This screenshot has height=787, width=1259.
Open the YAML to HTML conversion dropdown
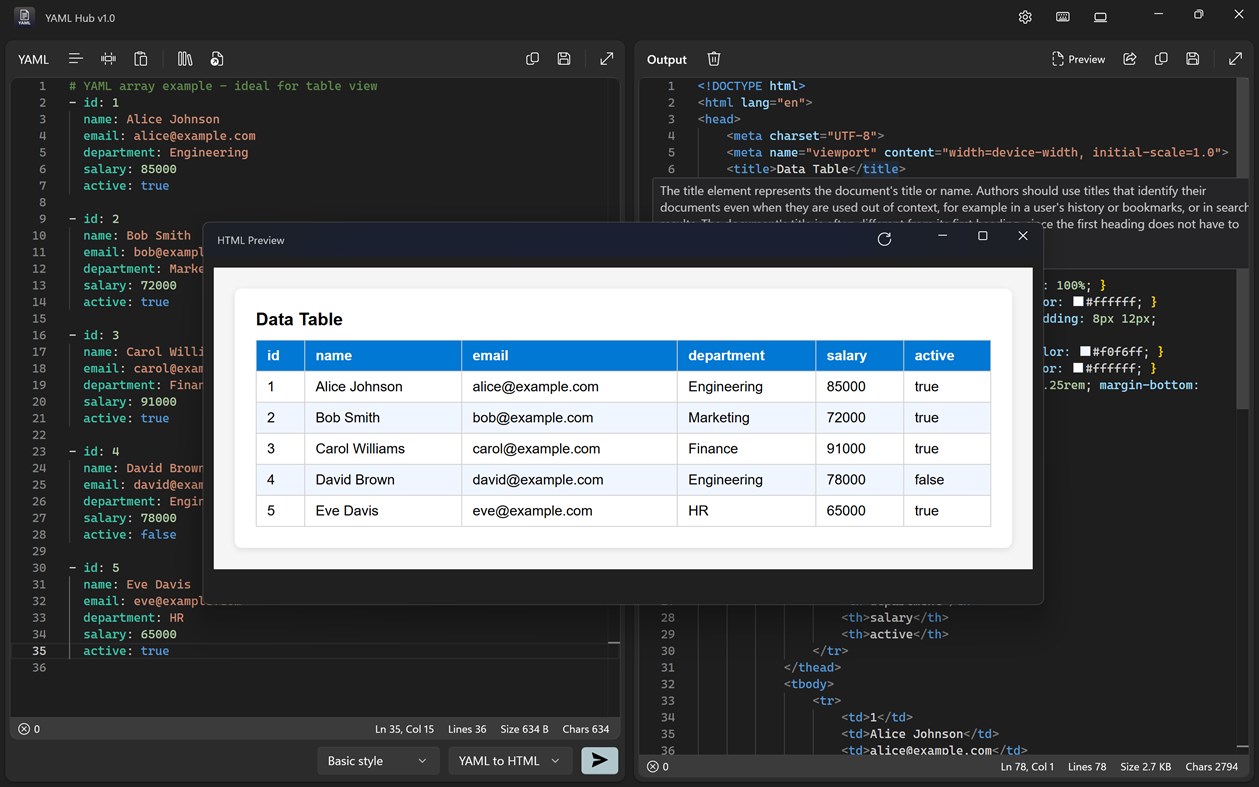click(510, 761)
